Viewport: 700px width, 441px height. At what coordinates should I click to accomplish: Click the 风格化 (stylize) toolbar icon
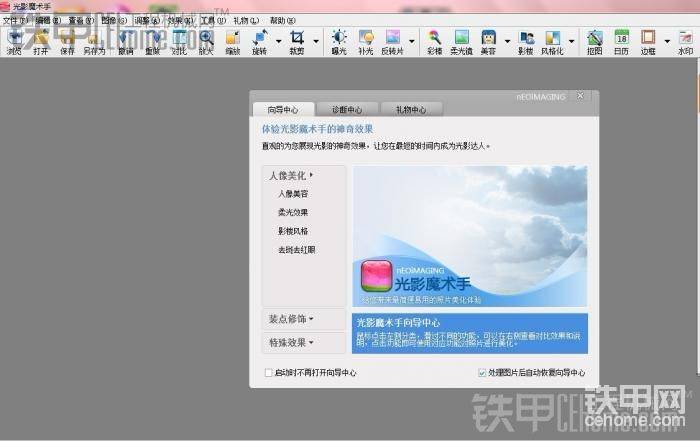[x=552, y=42]
